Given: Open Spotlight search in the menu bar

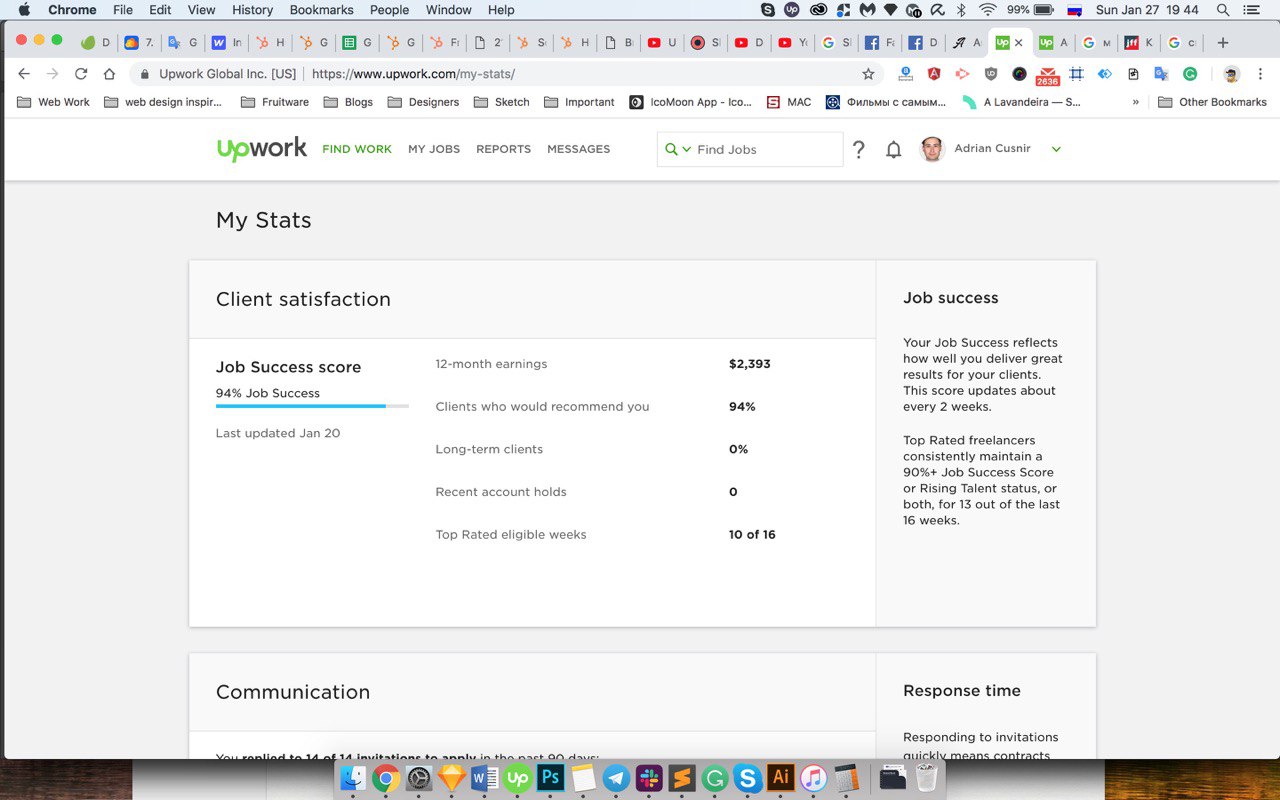Looking at the screenshot, I should coord(1222,10).
